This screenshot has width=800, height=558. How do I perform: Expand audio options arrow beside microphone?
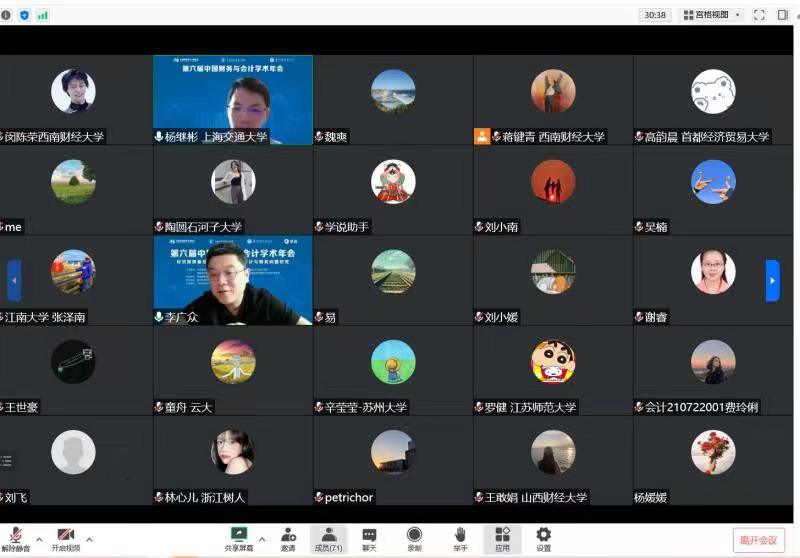click(40, 538)
